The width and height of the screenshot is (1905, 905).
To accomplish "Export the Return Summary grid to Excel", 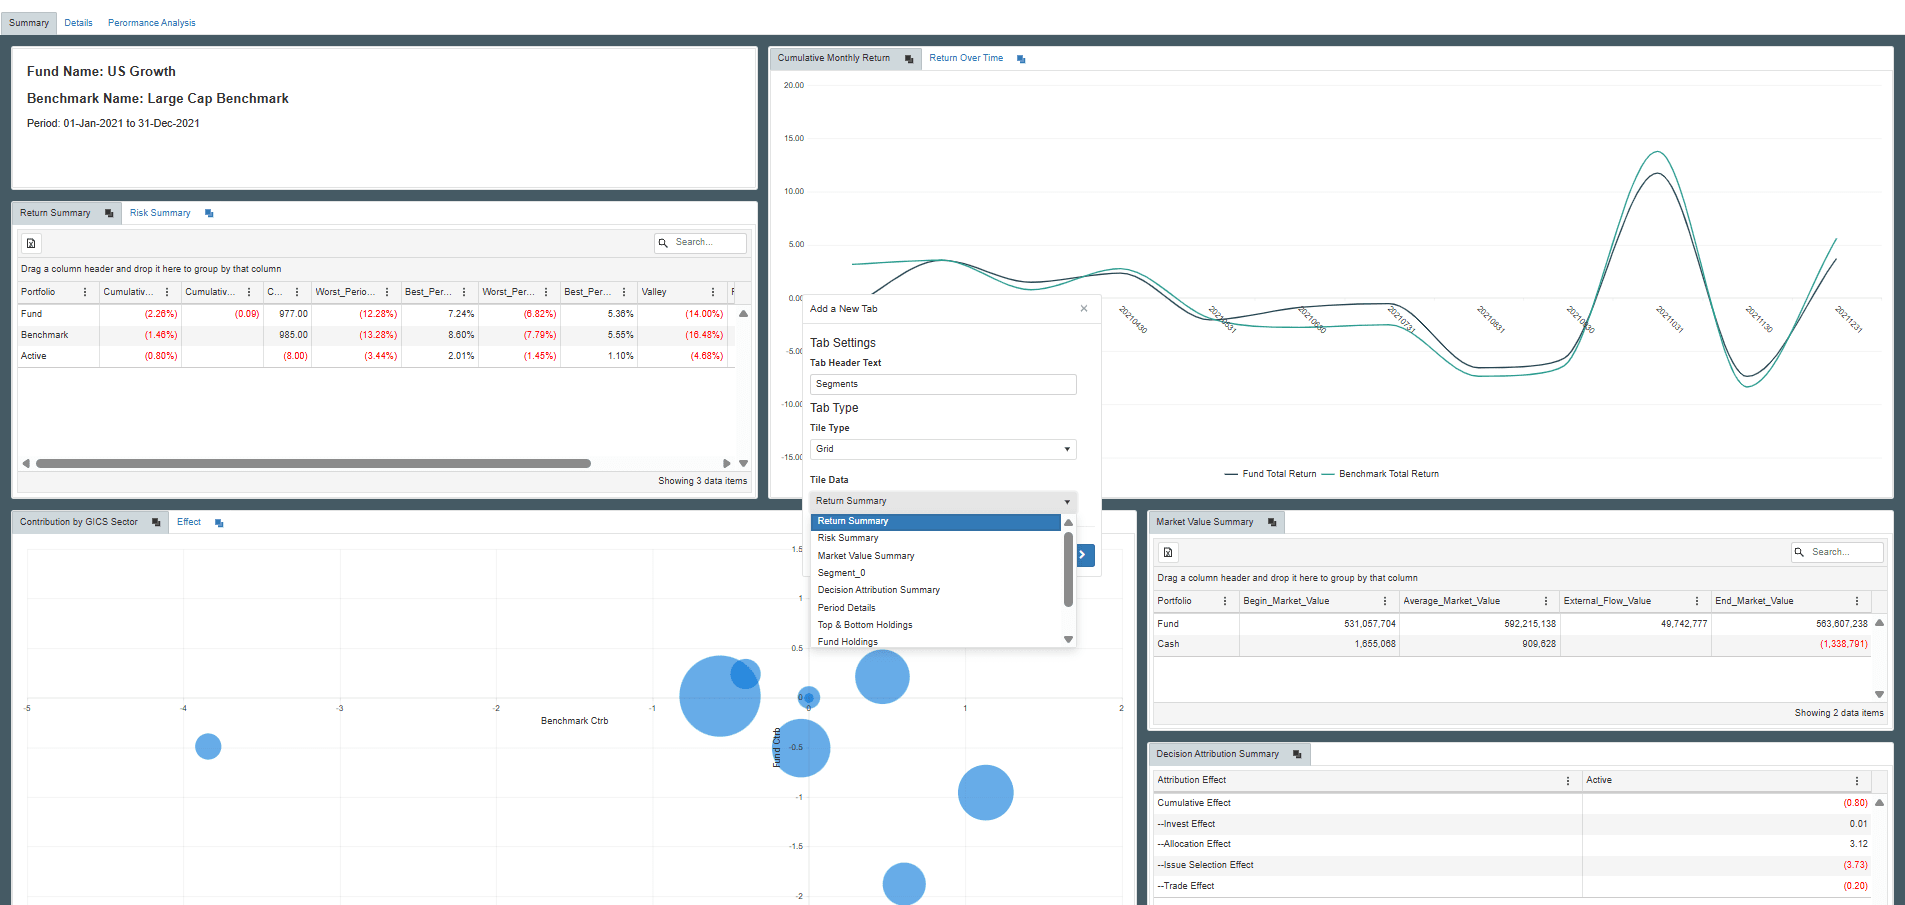I will [31, 243].
